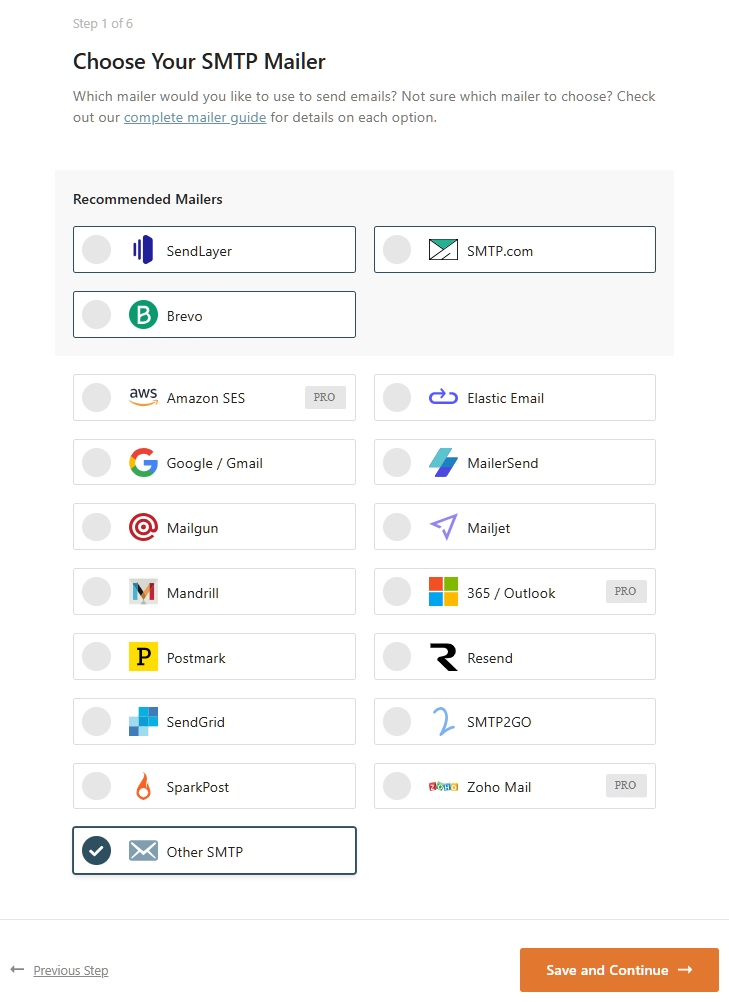Screen dimensions: 729x1002
Task: Select the SMTP.com radio button
Action: pos(397,250)
